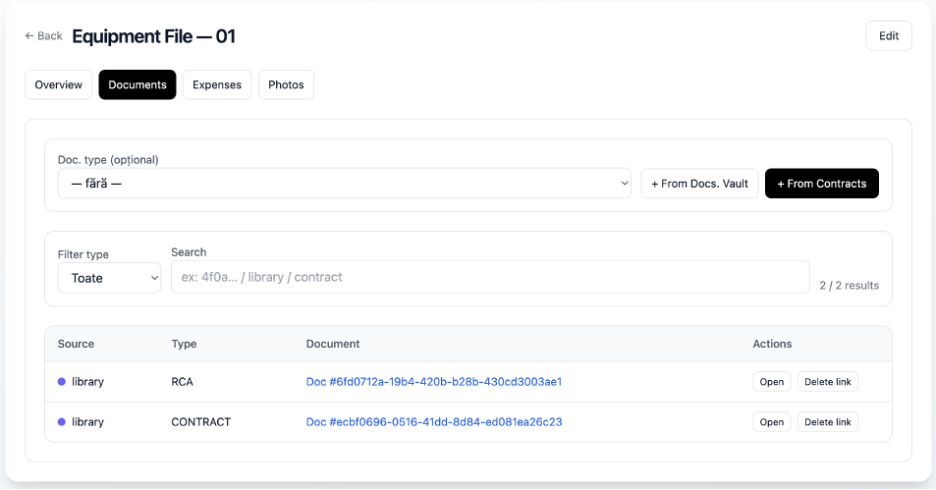Viewport: 936px width, 490px height.
Task: Switch to the Overview tab
Action: [x=59, y=85]
